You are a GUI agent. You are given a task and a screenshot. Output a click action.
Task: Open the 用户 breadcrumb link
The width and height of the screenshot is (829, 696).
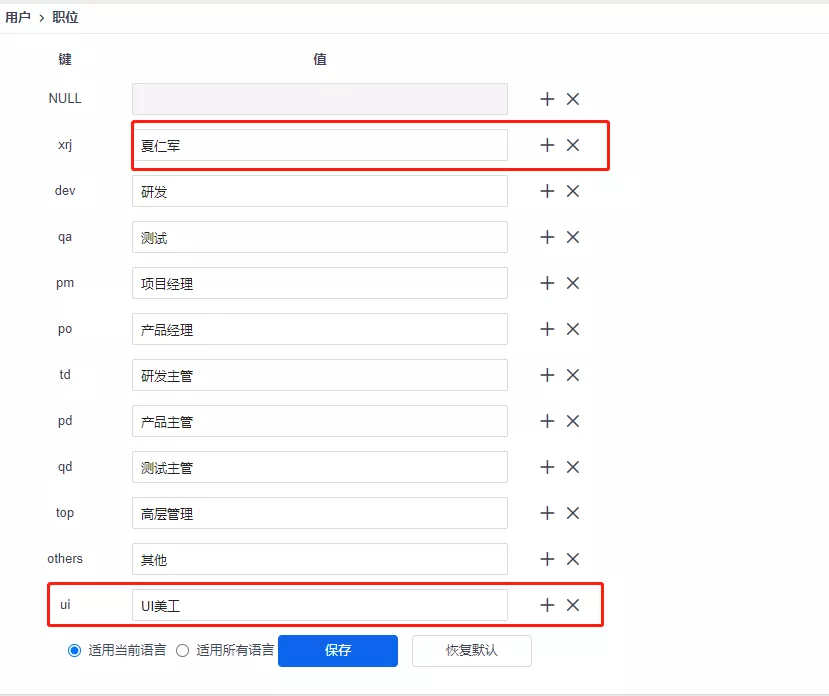(18, 17)
